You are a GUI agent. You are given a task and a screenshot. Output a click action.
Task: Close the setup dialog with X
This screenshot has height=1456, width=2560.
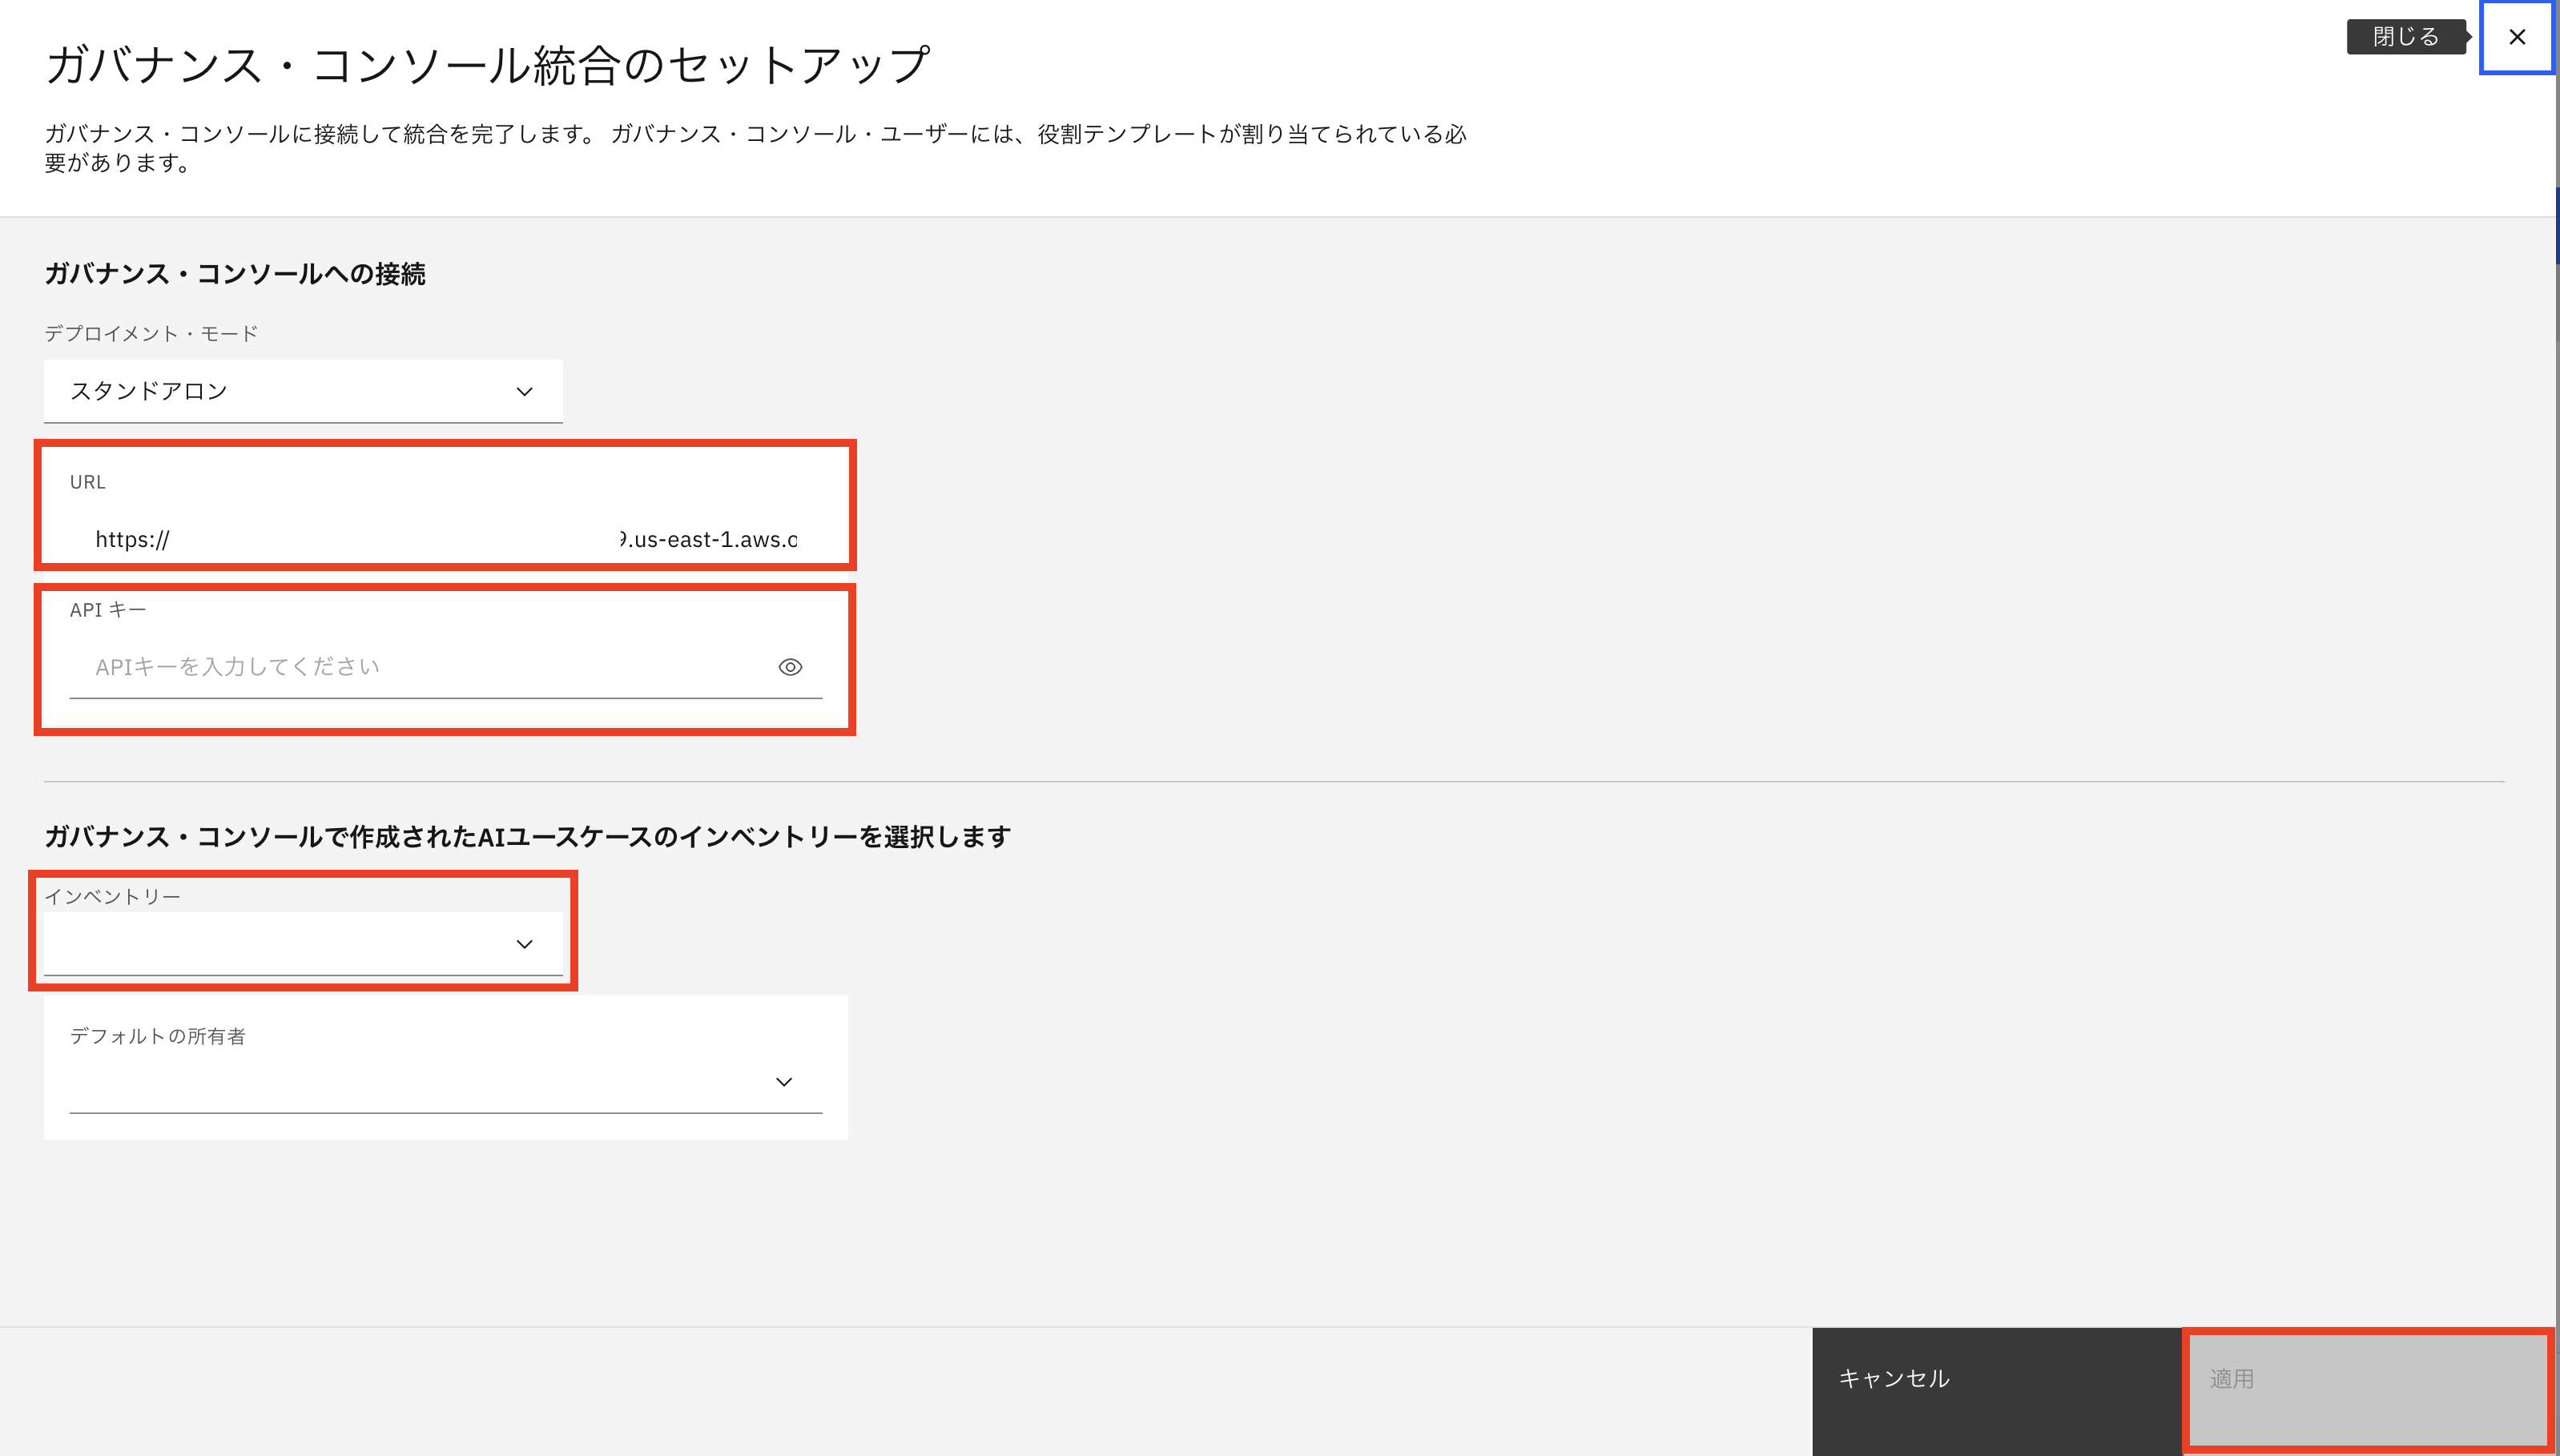click(2516, 37)
